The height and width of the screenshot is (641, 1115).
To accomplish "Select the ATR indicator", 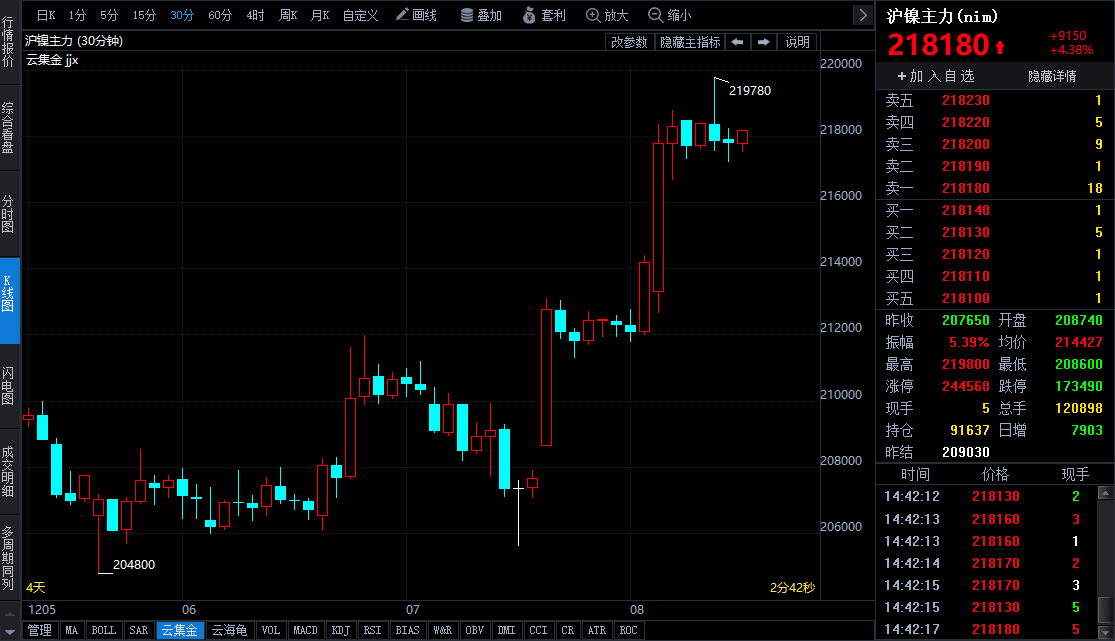I will click(x=597, y=630).
